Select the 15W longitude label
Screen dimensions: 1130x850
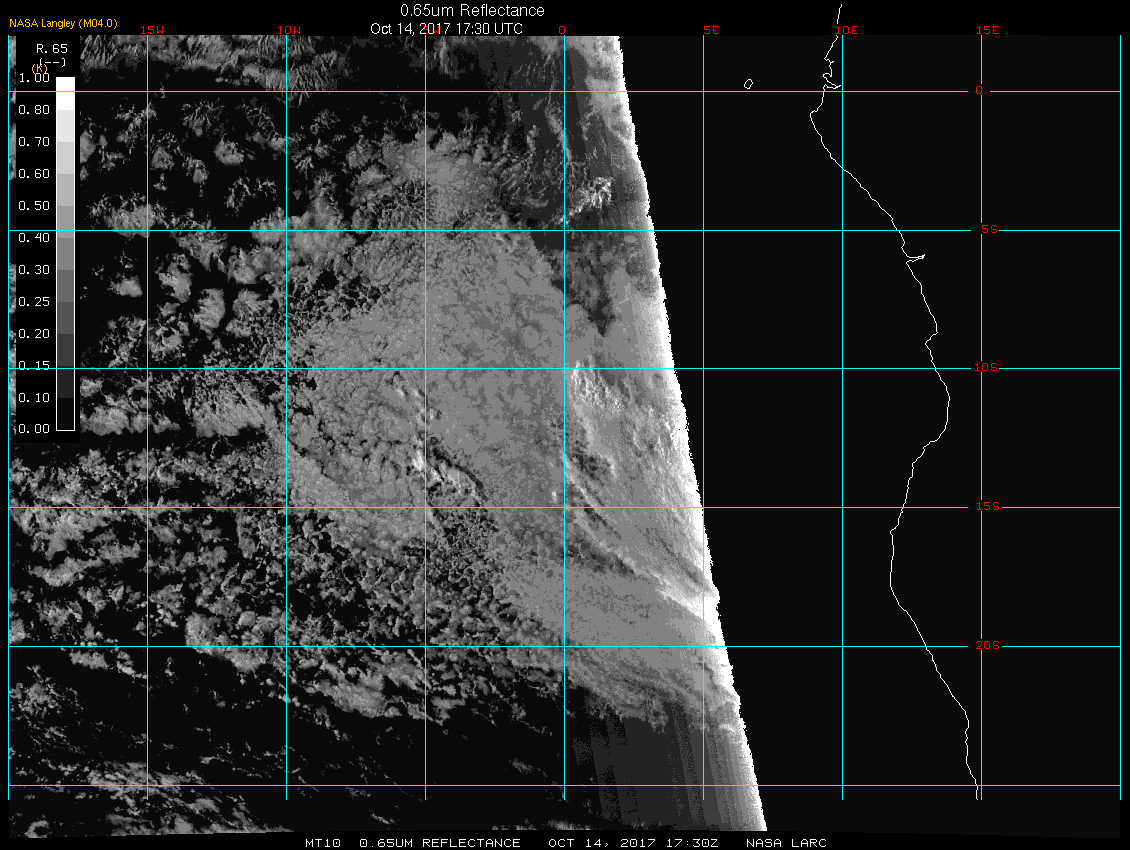(x=151, y=30)
